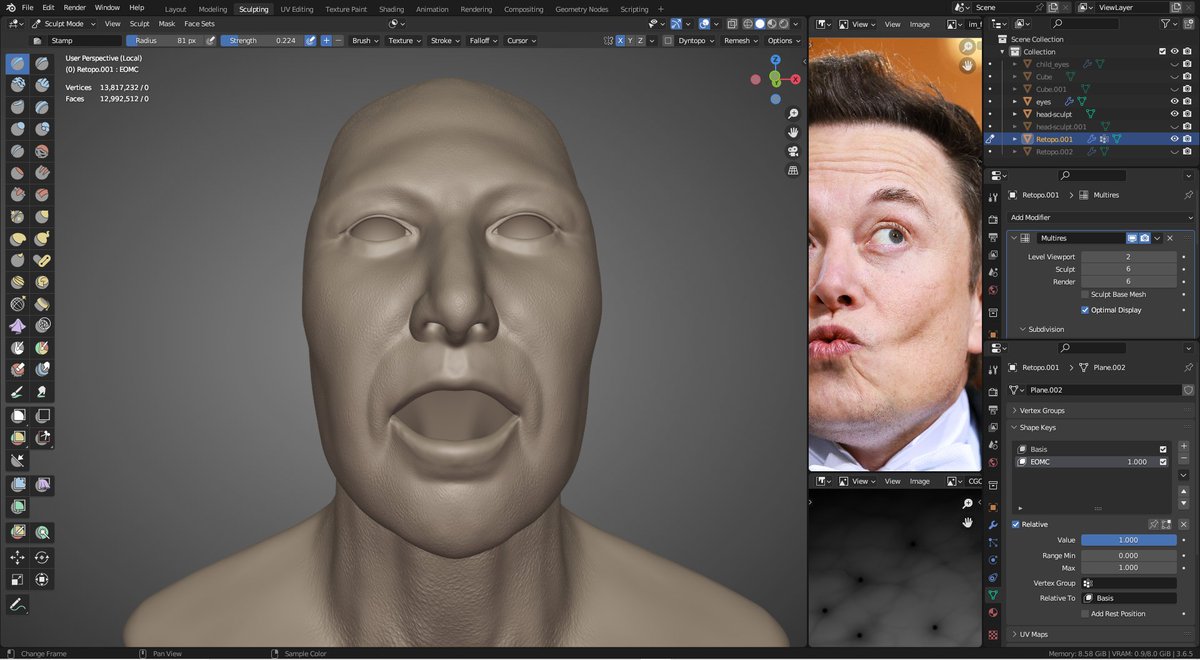Open the File menu
Image resolution: width=1200 pixels, height=660 pixels.
(x=27, y=7)
